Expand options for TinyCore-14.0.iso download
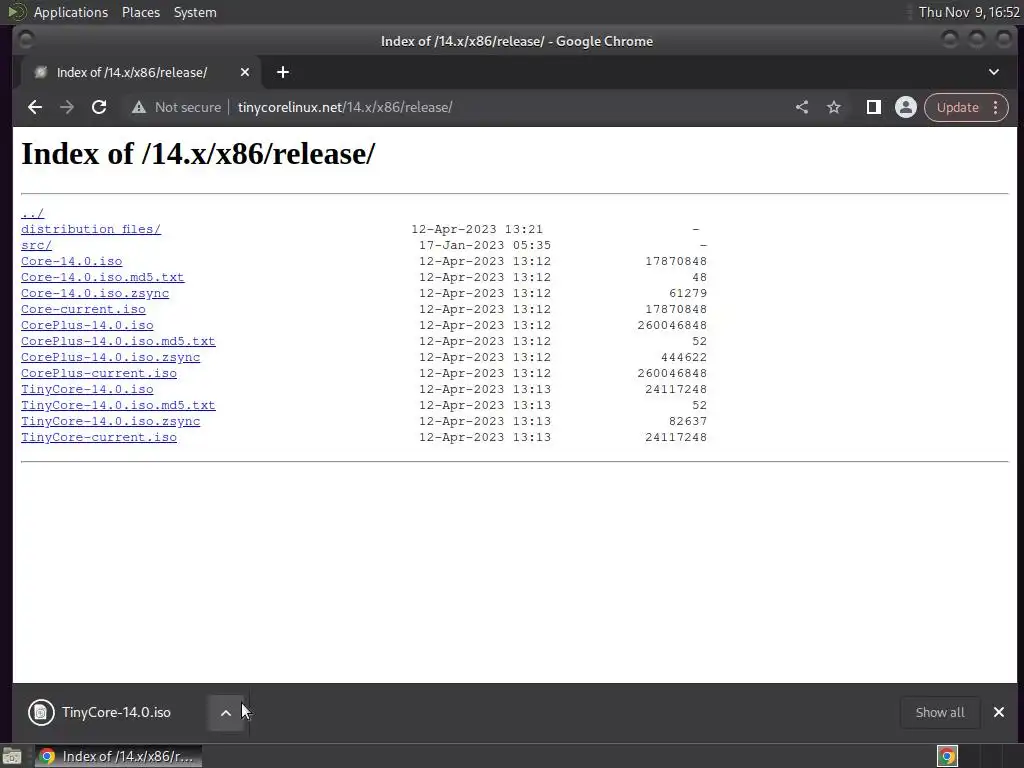The width and height of the screenshot is (1024, 768). click(225, 712)
